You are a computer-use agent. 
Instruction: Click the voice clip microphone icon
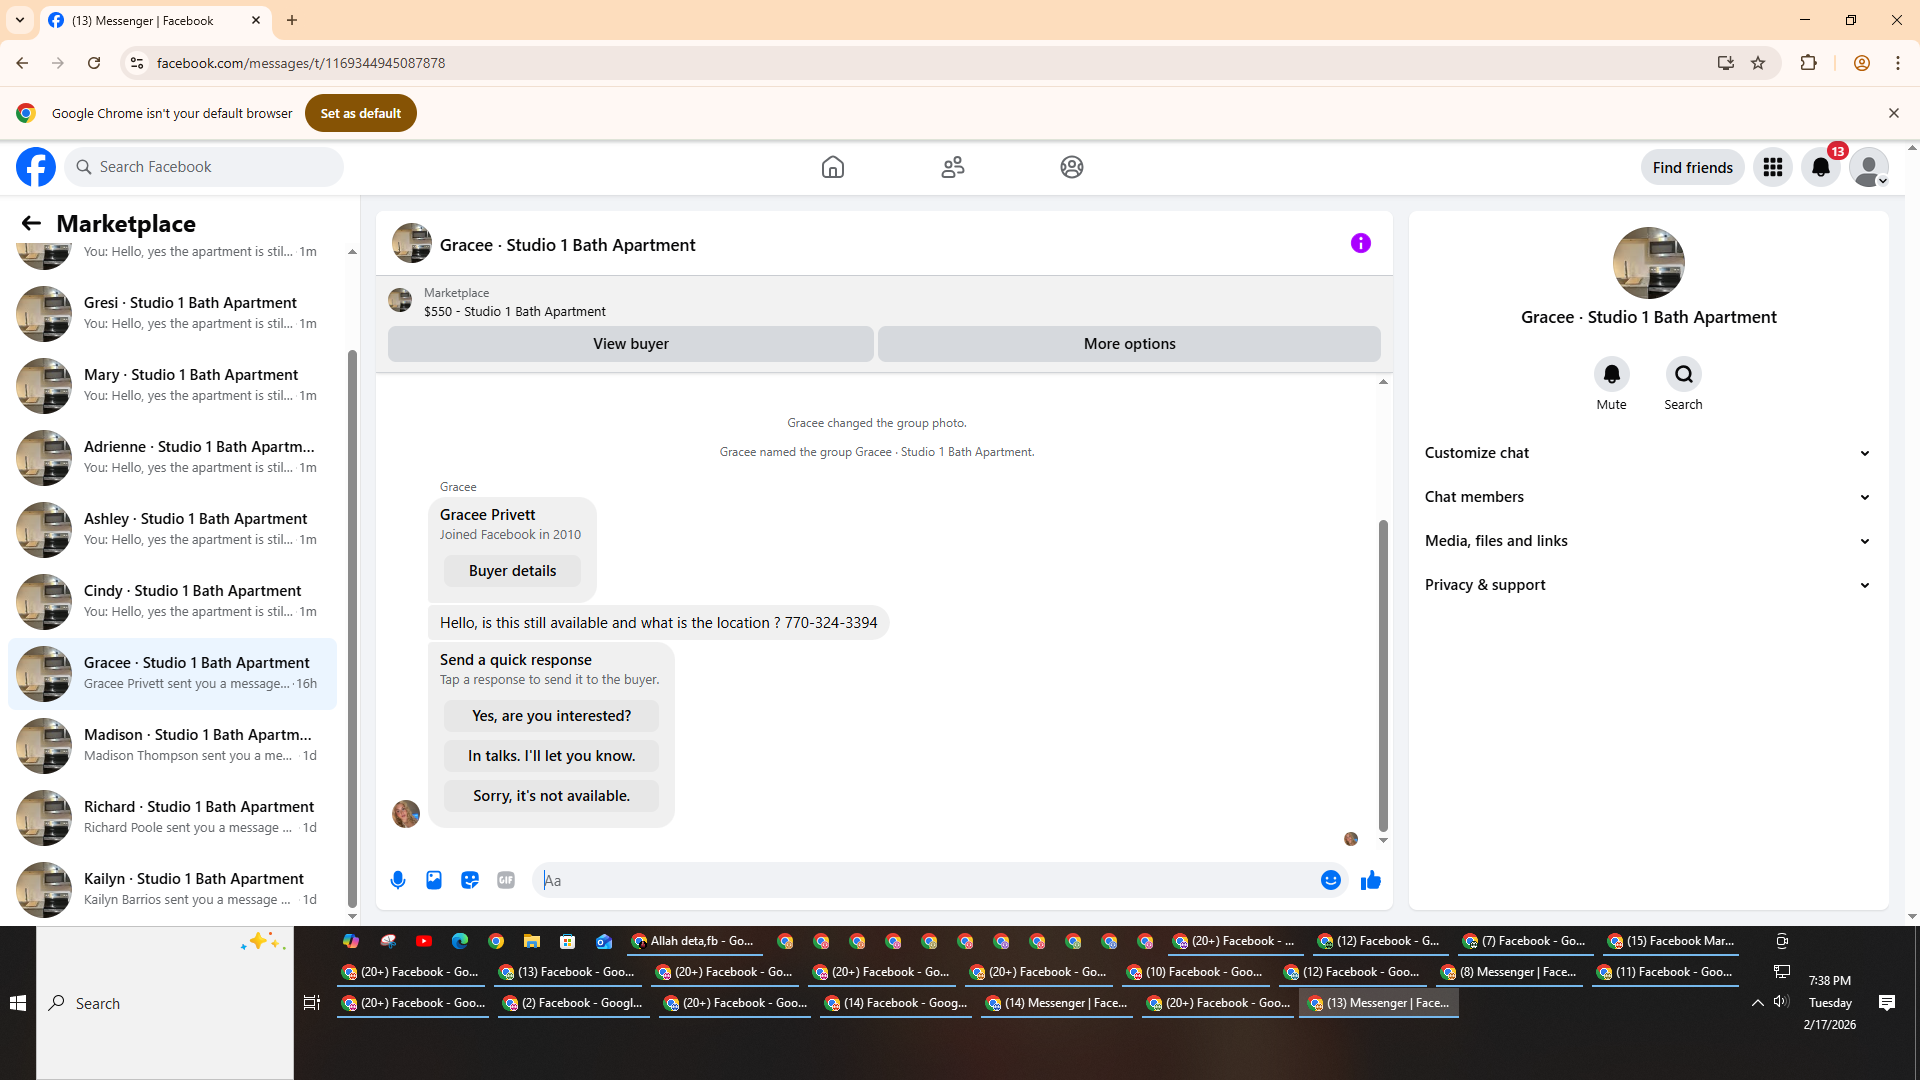coord(398,880)
